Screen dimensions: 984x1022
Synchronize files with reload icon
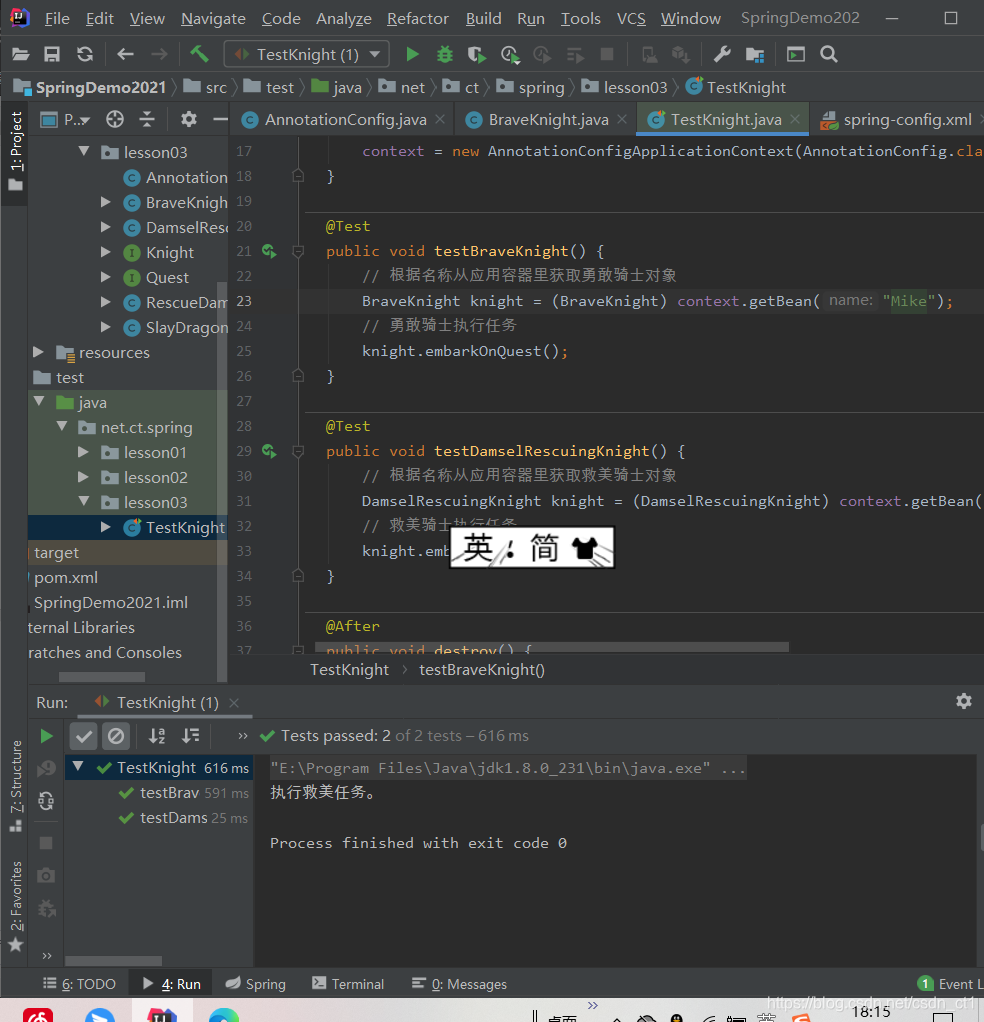(85, 54)
